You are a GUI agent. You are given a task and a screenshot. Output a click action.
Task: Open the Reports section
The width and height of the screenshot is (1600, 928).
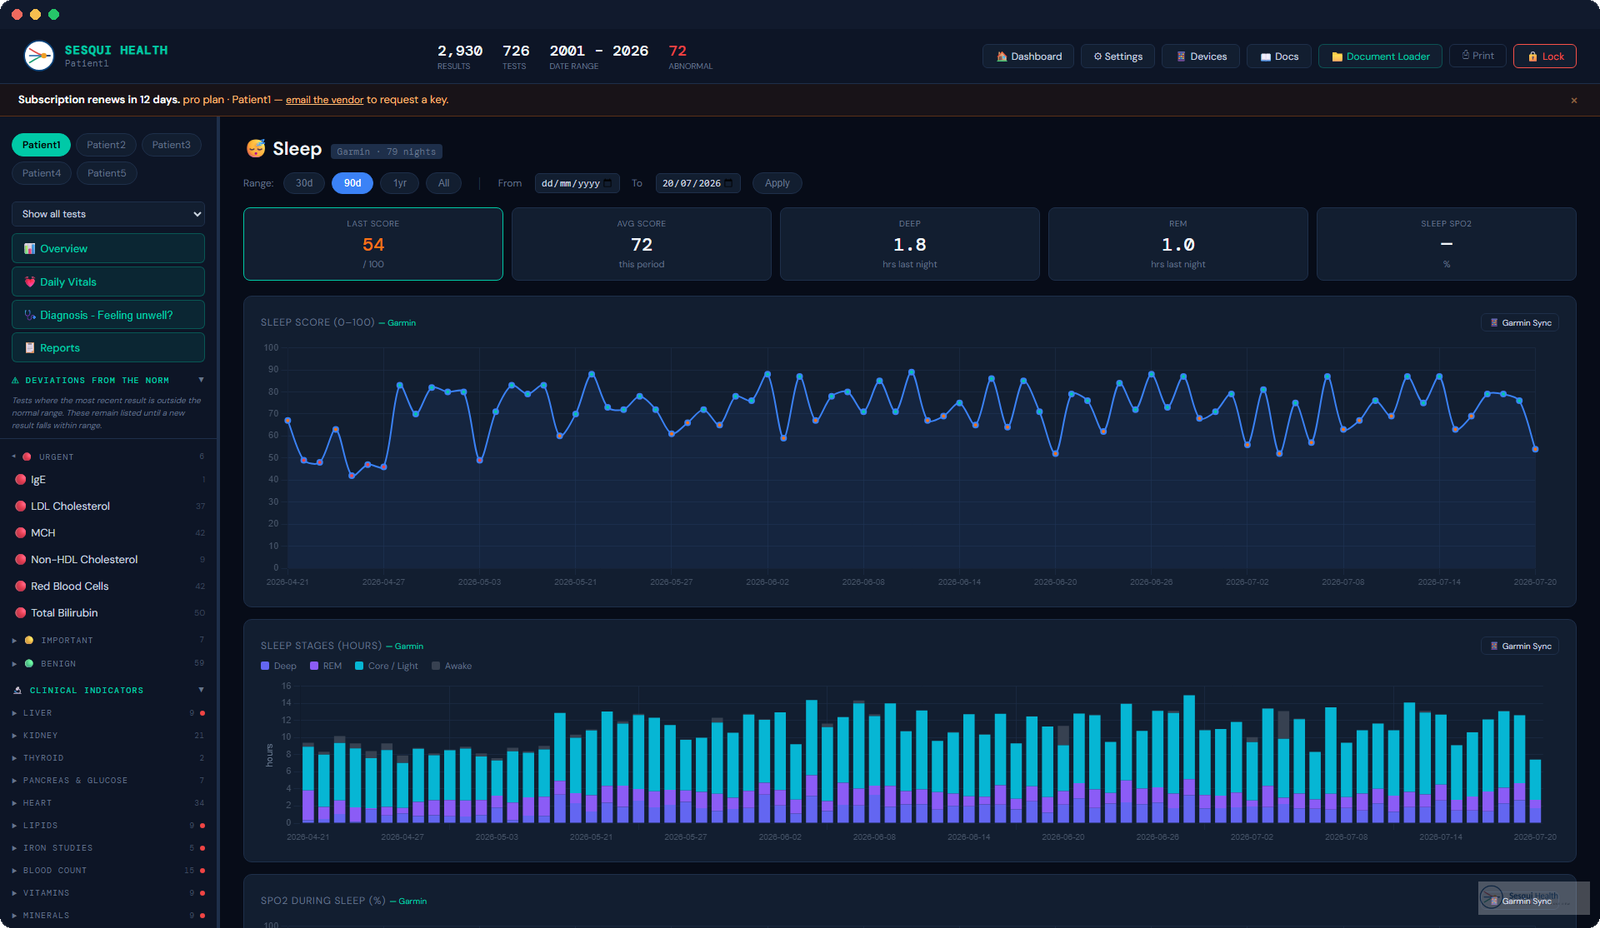[108, 348]
